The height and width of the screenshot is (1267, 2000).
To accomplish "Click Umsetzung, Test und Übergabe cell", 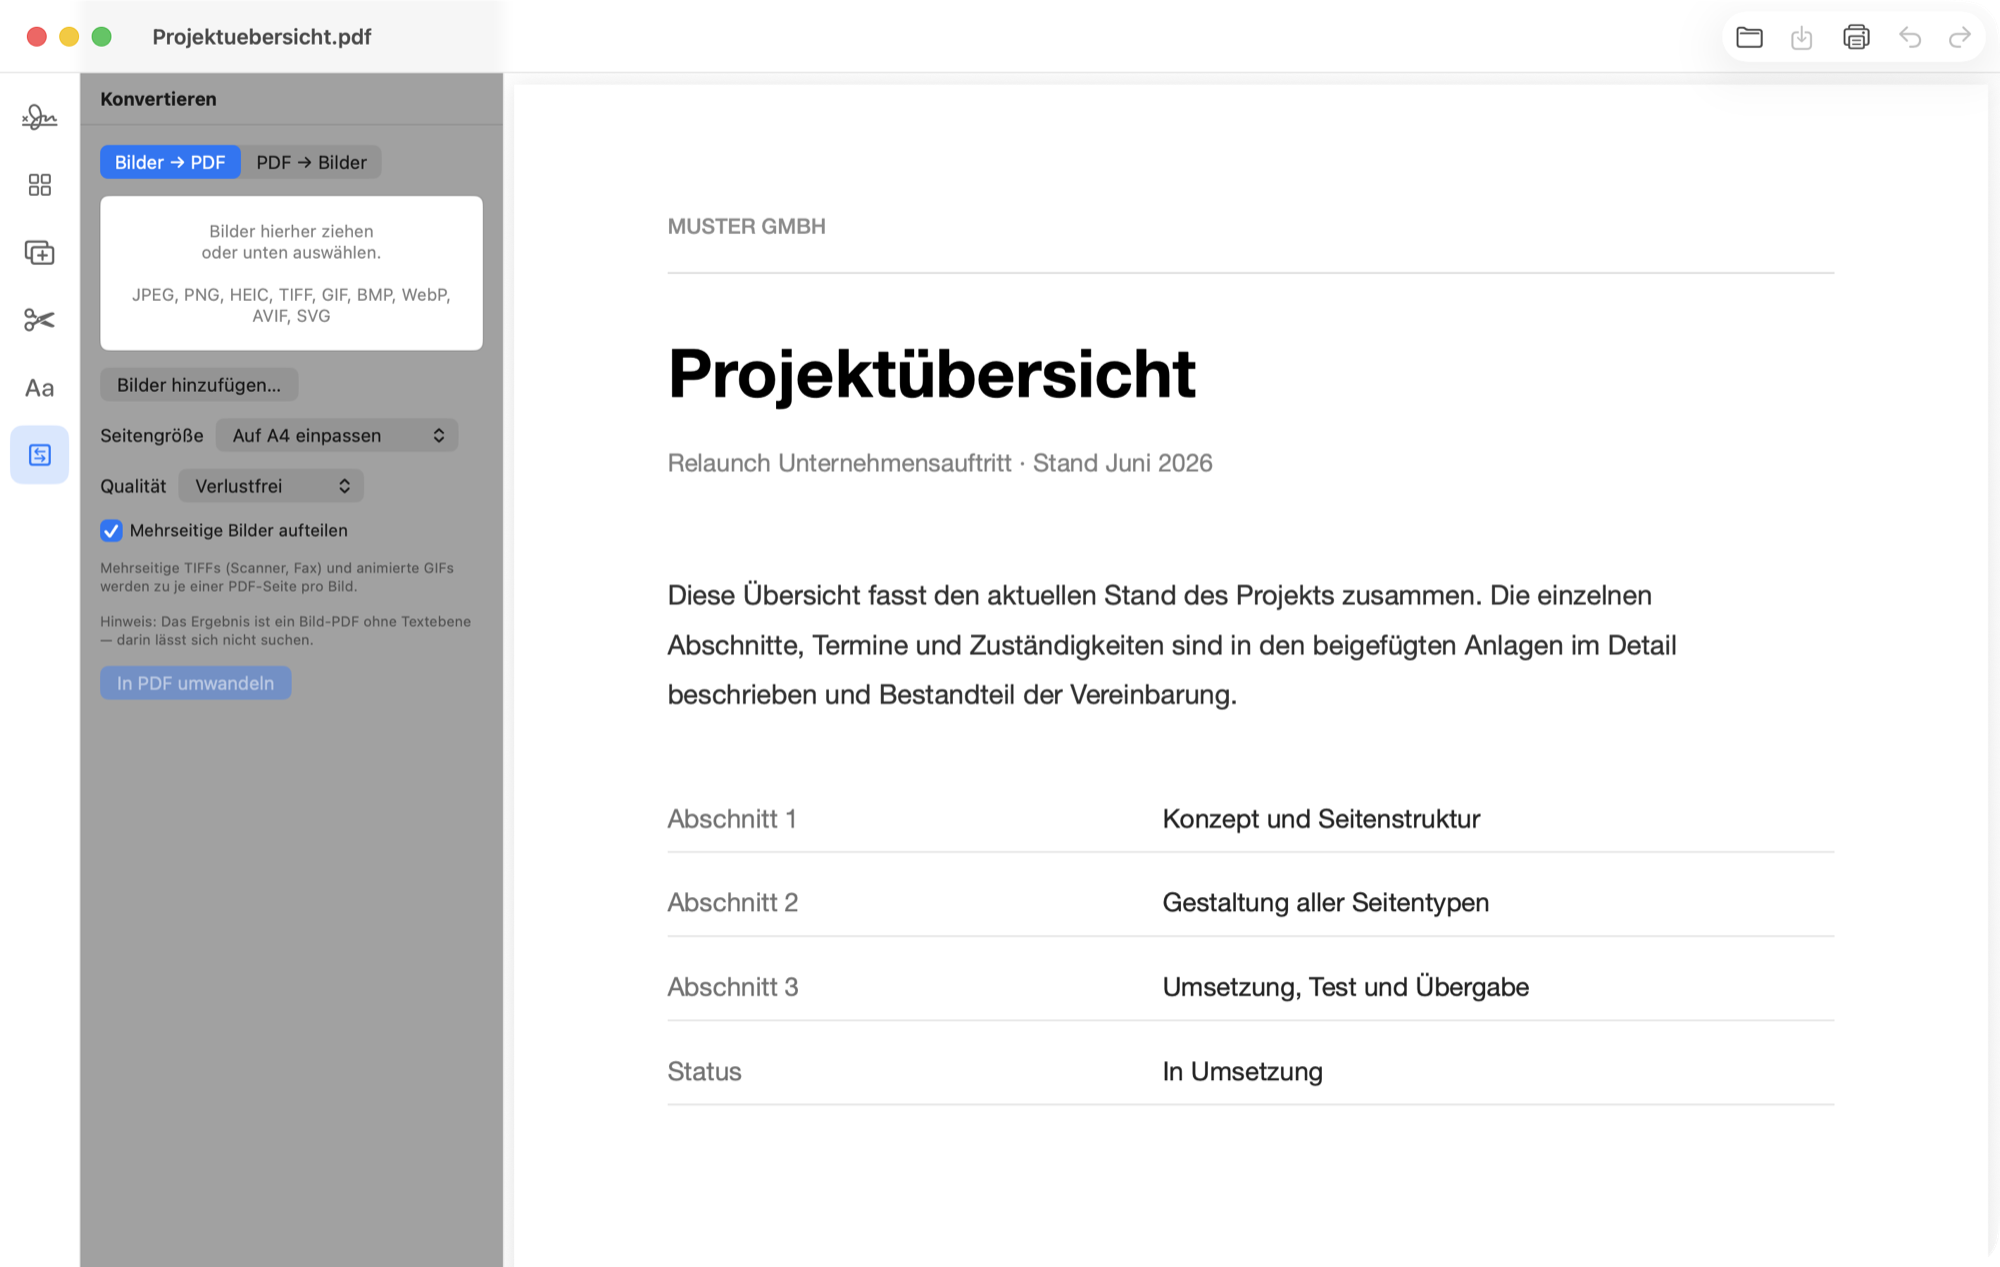I will click(1345, 987).
